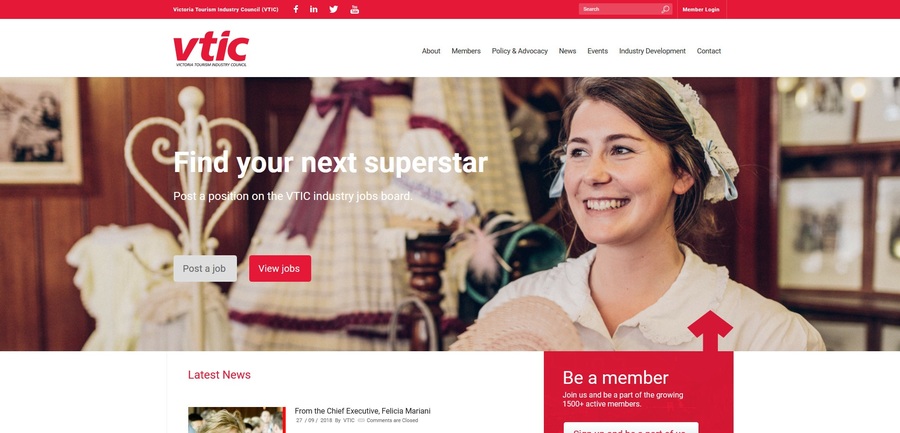This screenshot has height=433, width=900.
Task: Click the VTIC logo
Action: coord(211,49)
